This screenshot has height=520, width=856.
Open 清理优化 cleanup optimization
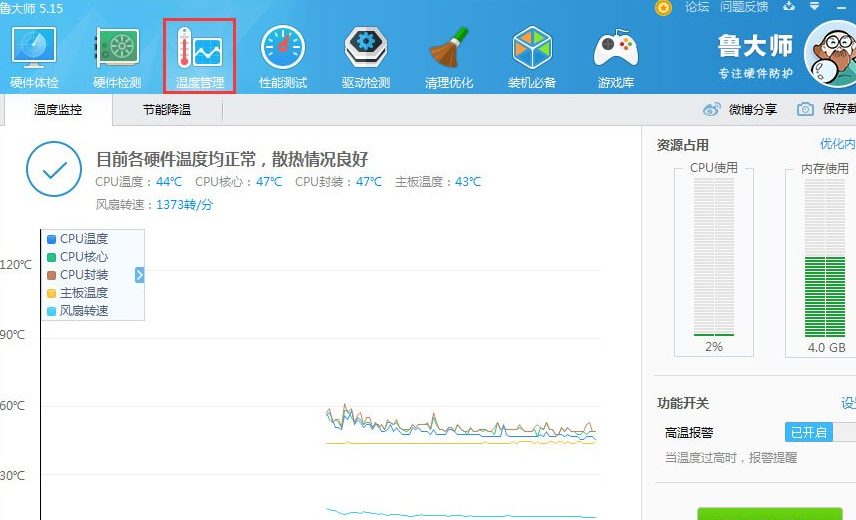(x=449, y=57)
